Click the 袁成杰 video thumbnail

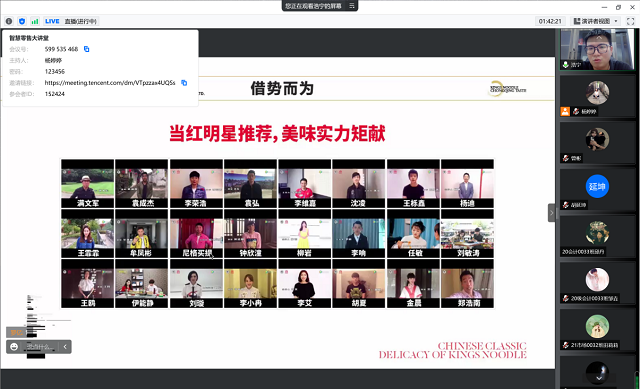click(142, 184)
